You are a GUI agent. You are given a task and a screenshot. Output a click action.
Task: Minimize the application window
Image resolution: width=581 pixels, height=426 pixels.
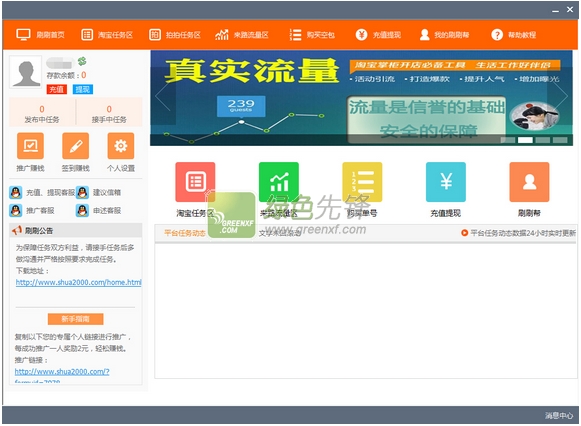point(555,11)
